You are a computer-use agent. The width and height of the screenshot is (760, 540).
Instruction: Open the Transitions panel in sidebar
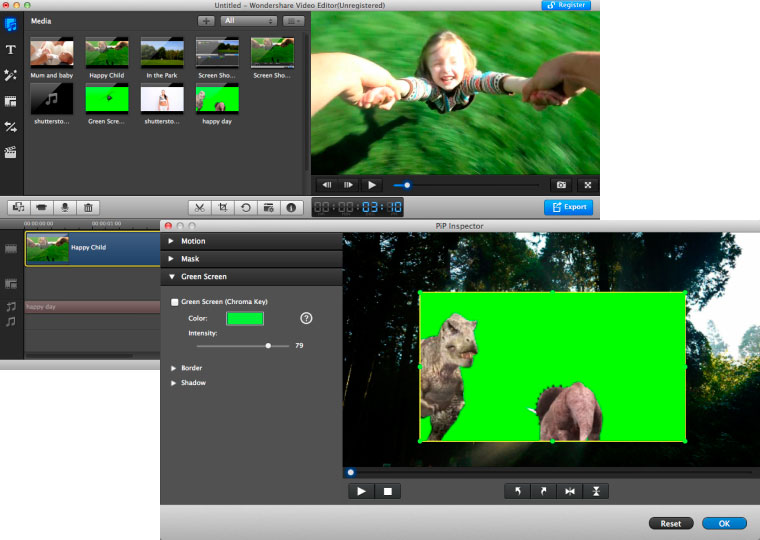[x=11, y=127]
